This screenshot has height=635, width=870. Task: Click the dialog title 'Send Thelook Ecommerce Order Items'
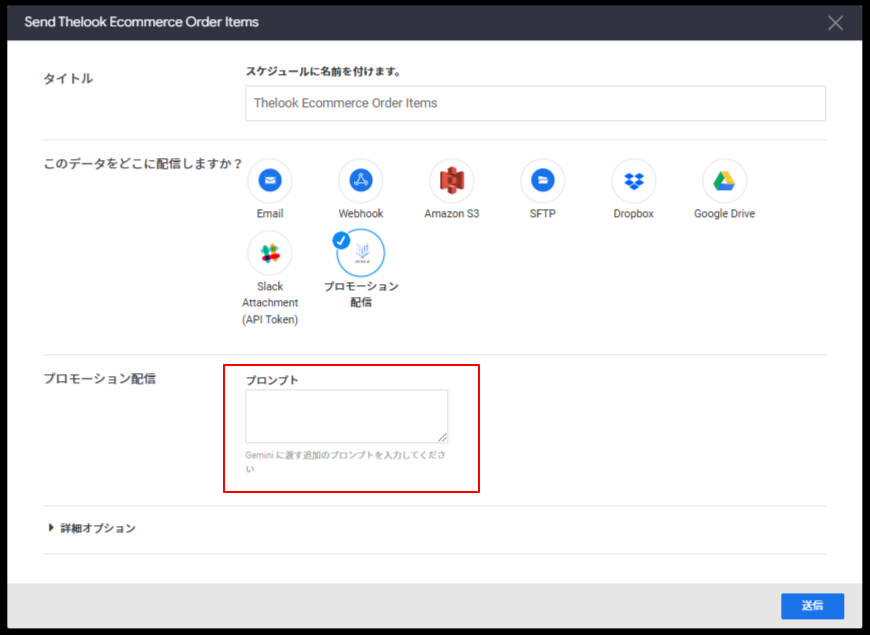click(x=141, y=22)
